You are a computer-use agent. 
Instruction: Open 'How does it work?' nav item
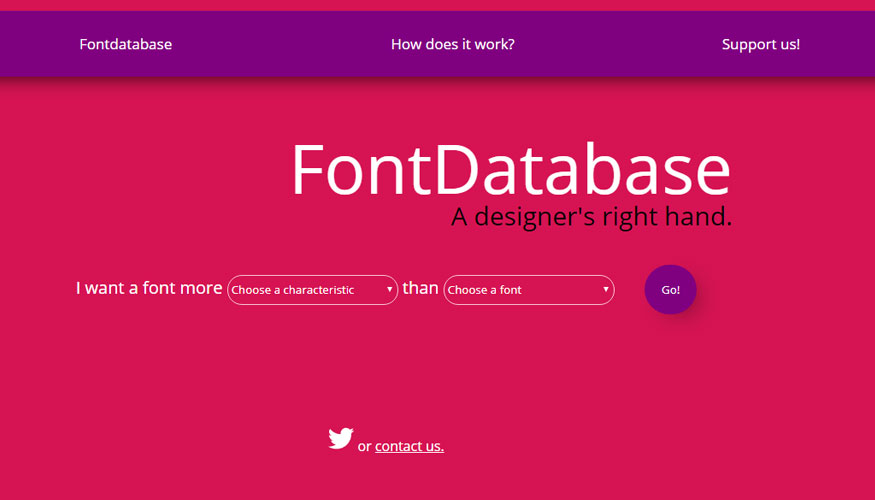coord(453,44)
